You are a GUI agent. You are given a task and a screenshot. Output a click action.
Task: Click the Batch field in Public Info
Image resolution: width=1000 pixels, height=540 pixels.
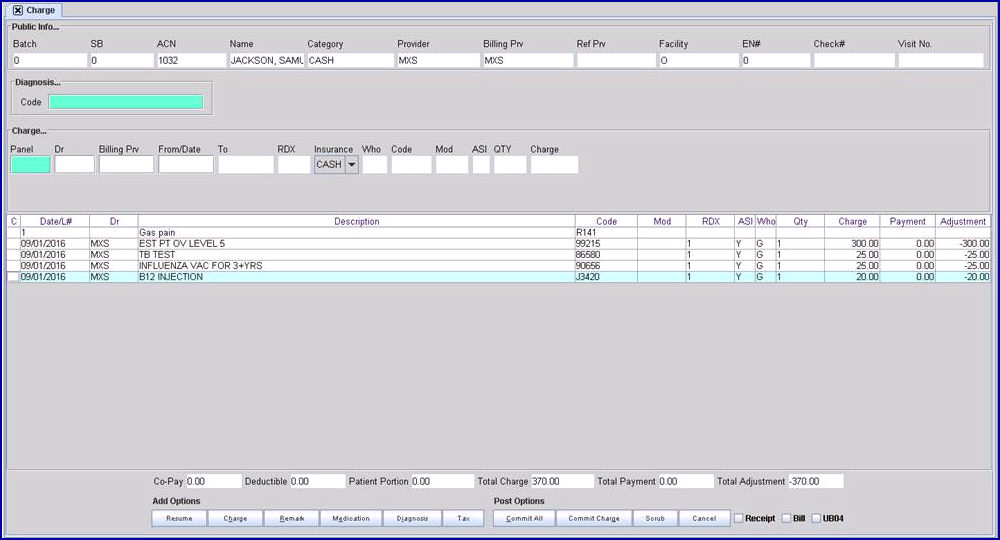[49, 61]
